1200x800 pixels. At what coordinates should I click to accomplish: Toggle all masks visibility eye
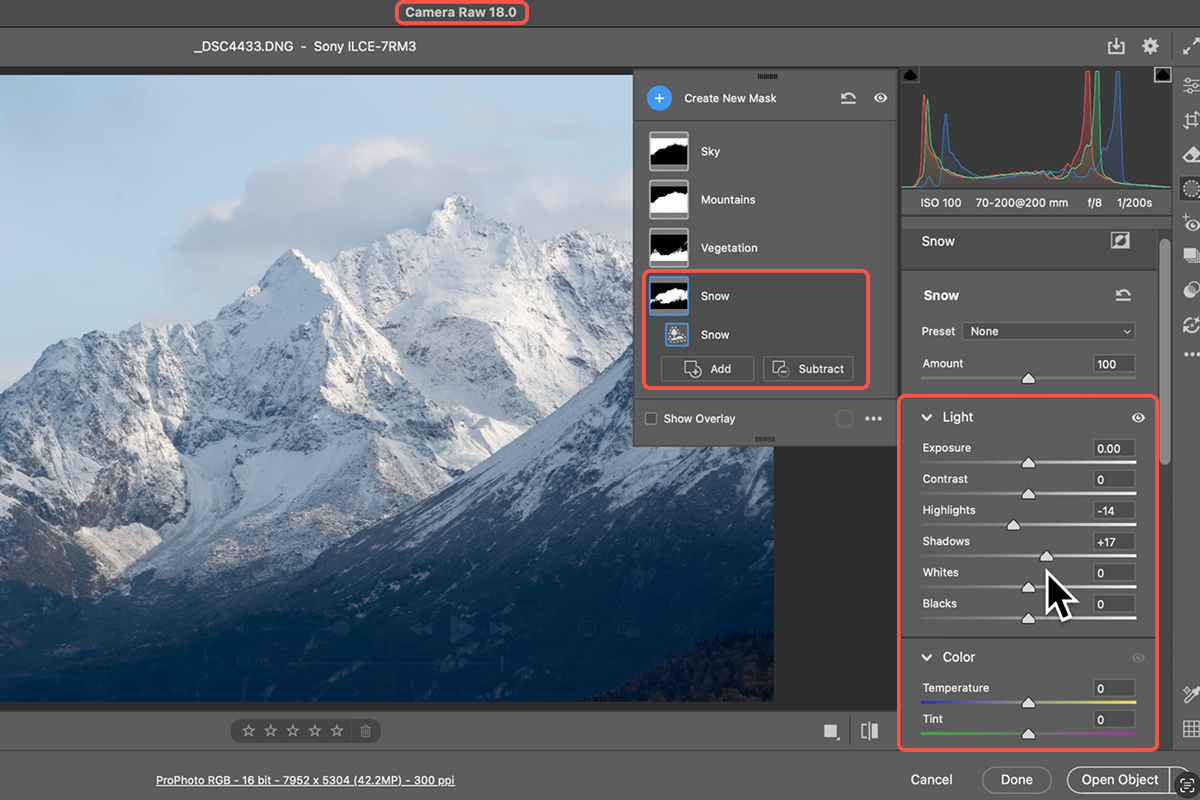pyautogui.click(x=880, y=98)
